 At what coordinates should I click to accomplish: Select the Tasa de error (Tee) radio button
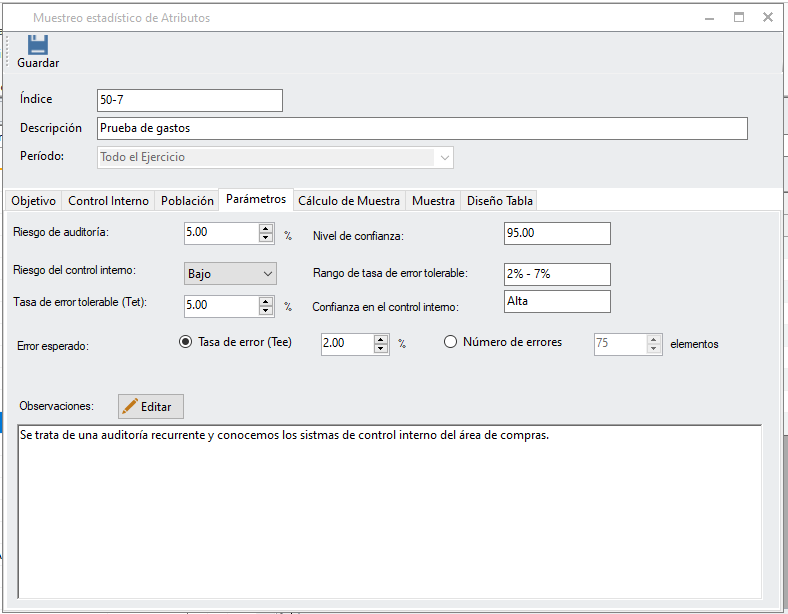(185, 342)
